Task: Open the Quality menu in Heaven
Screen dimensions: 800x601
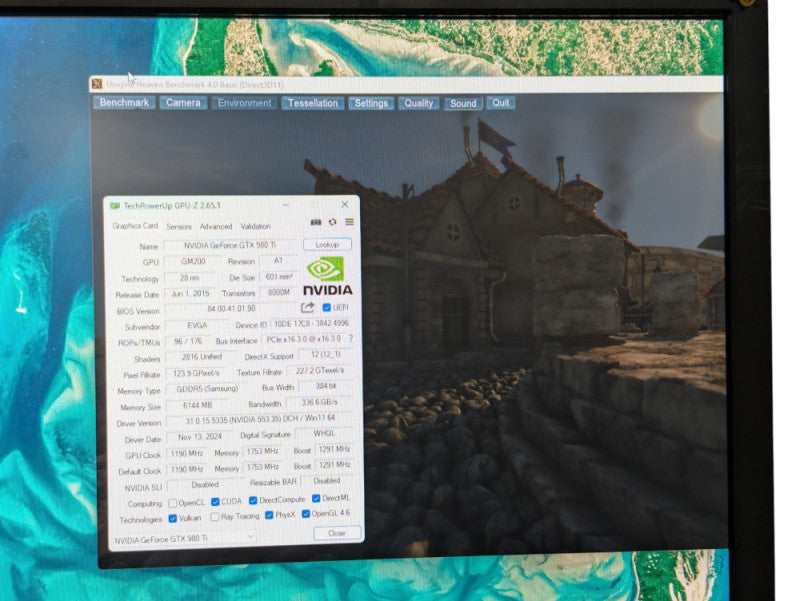Action: (418, 103)
